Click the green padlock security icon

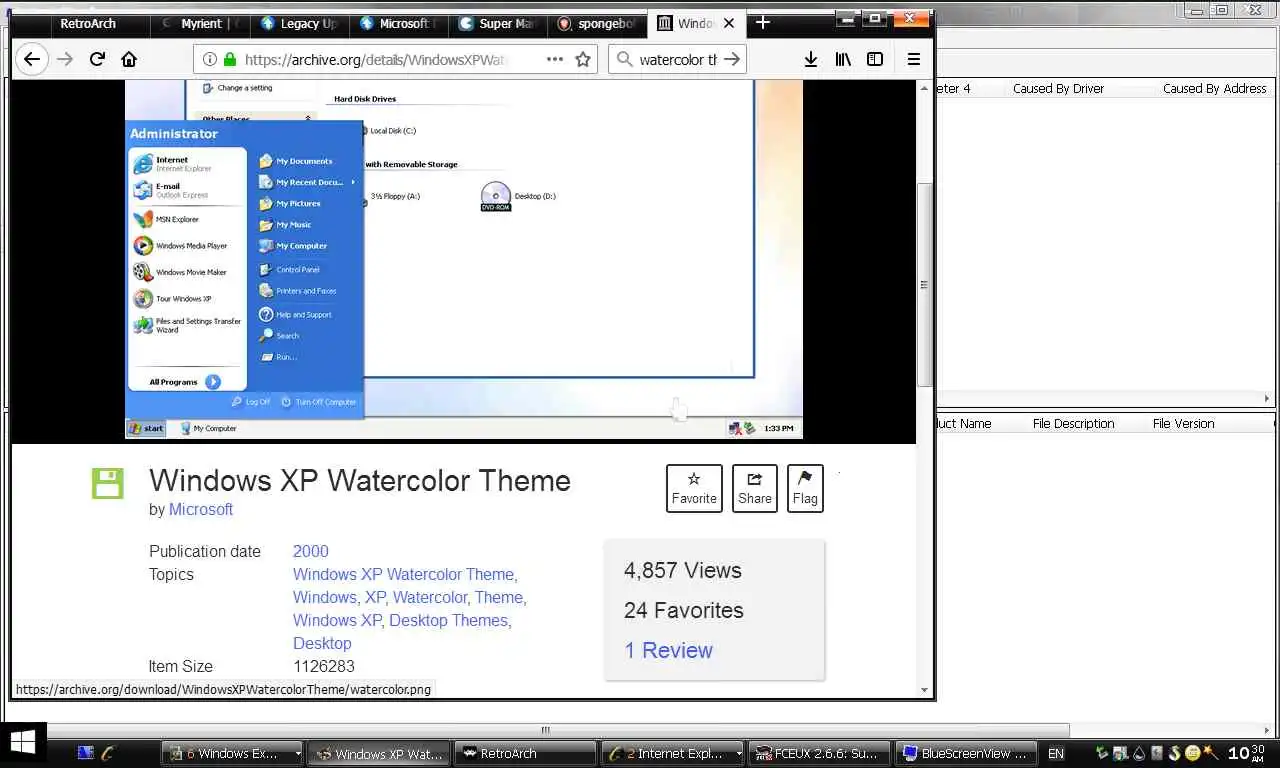(230, 59)
